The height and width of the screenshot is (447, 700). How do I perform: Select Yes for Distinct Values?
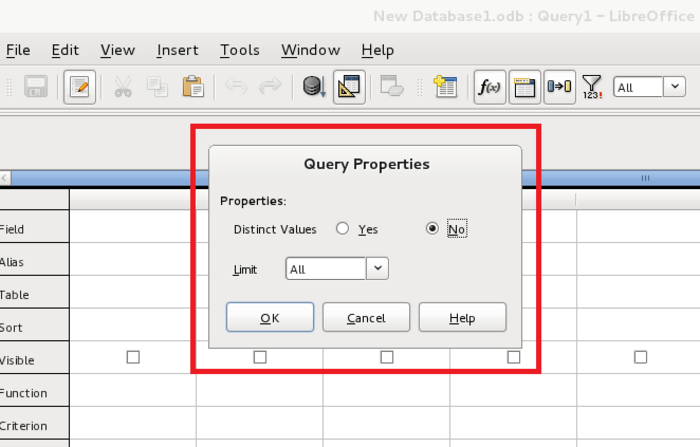(x=342, y=229)
